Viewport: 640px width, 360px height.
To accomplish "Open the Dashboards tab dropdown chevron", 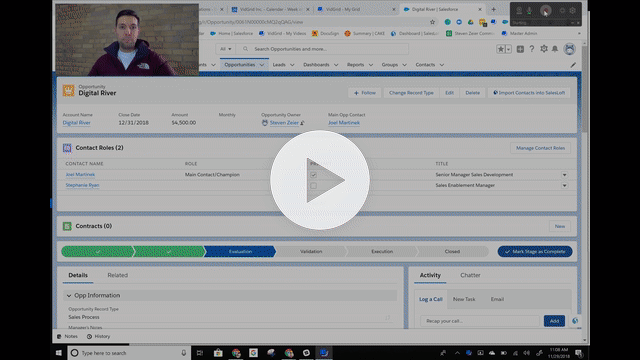I will pyautogui.click(x=336, y=65).
